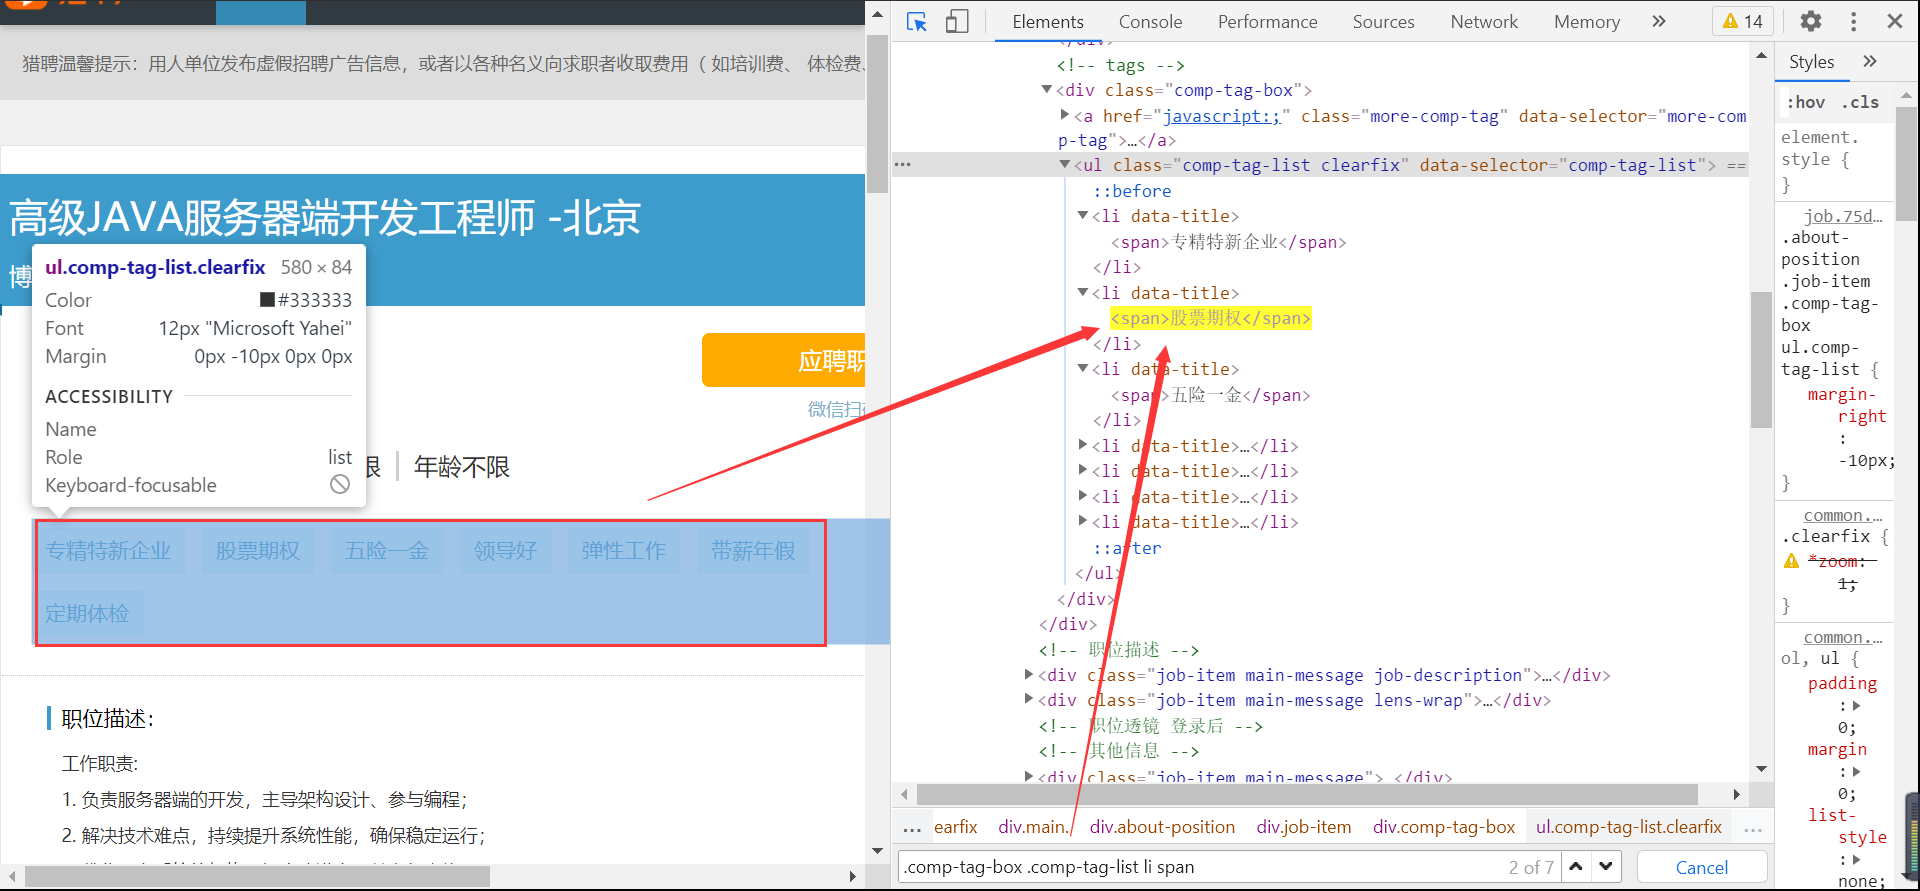The width and height of the screenshot is (1920, 891).
Task: Open the common stylesheet link above .clearfix
Action: [x=1843, y=515]
